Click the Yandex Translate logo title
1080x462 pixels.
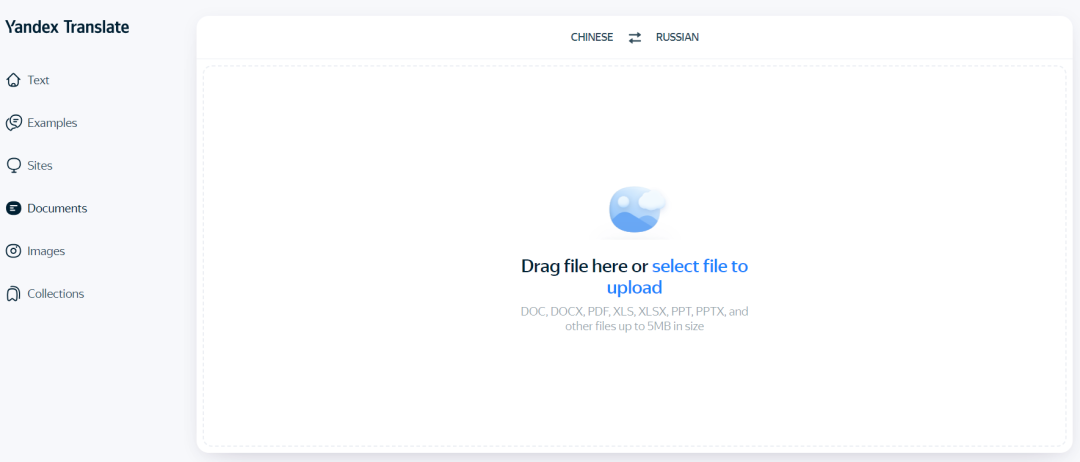tap(67, 28)
